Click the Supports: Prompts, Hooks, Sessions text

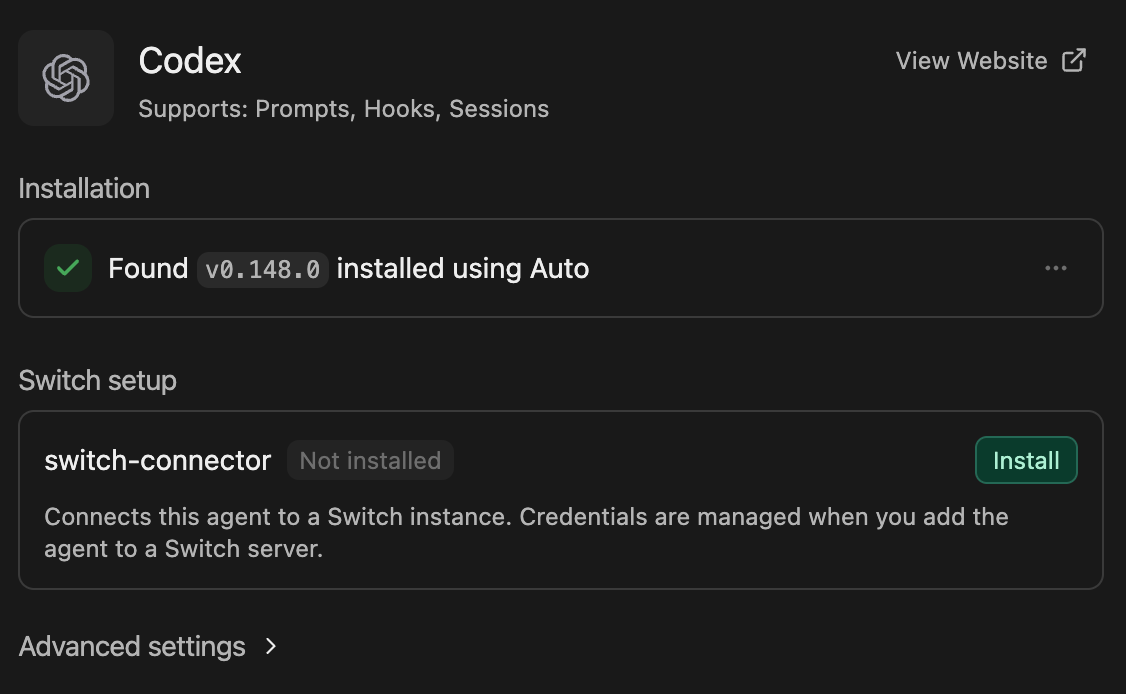pyautogui.click(x=344, y=108)
